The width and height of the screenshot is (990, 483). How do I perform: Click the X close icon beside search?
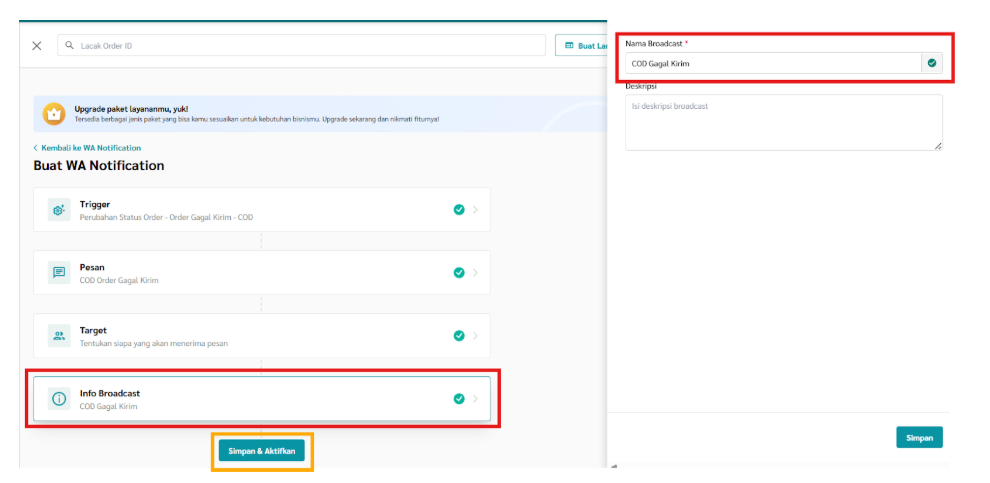pyautogui.click(x=37, y=46)
